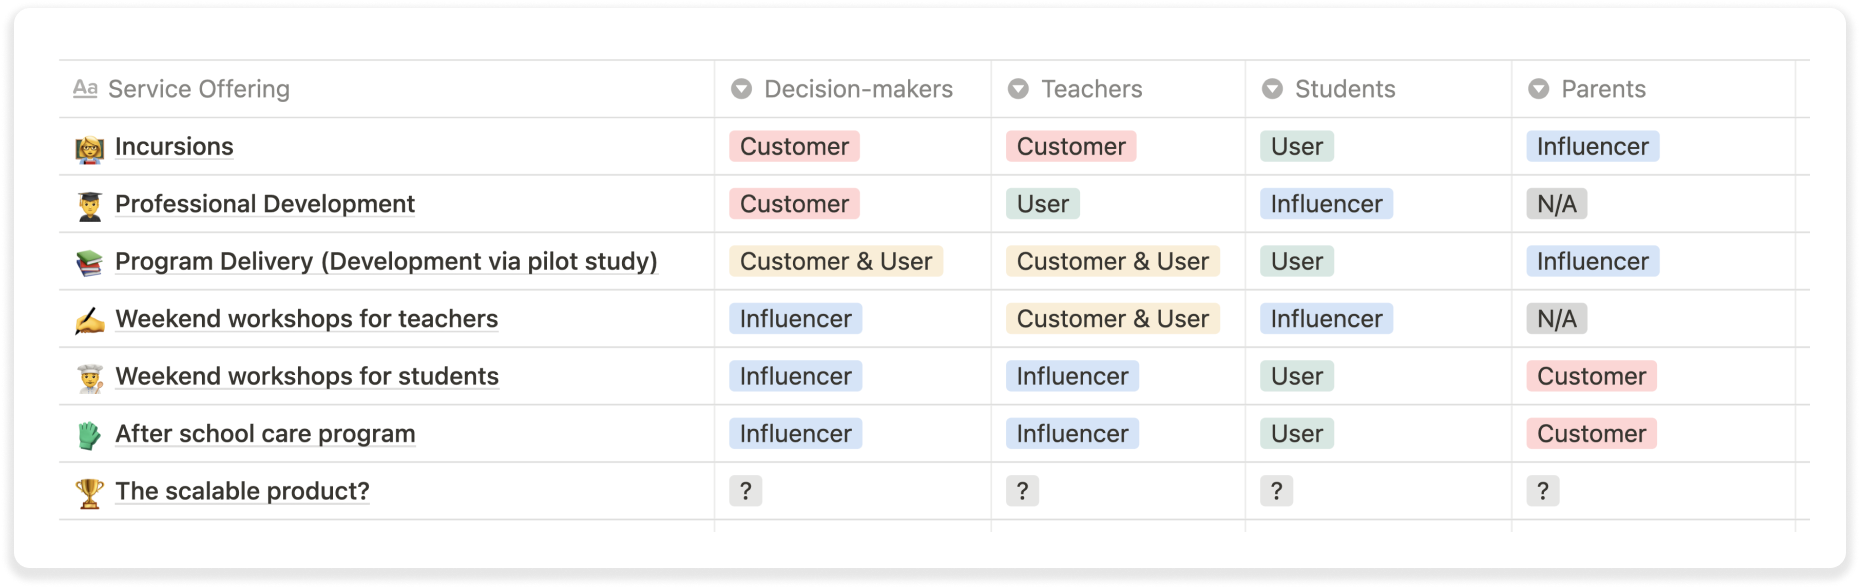Click the green glove icon for after school care

(x=89, y=435)
